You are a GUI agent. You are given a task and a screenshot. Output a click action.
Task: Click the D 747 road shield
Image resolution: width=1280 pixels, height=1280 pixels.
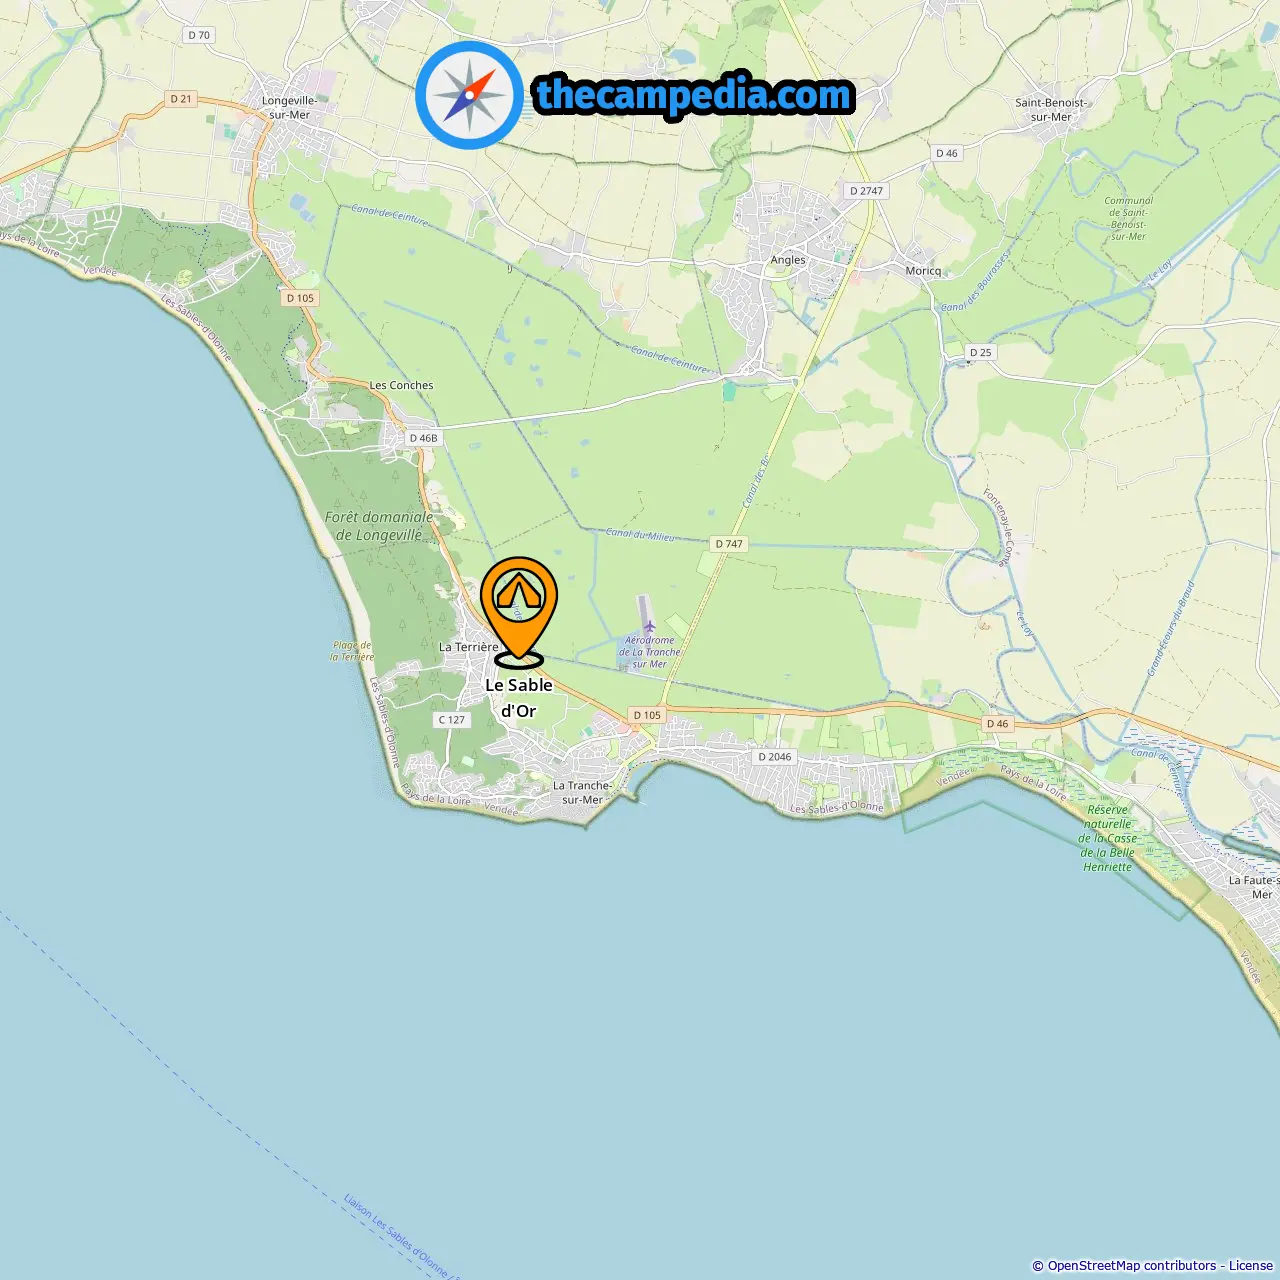coord(729,544)
